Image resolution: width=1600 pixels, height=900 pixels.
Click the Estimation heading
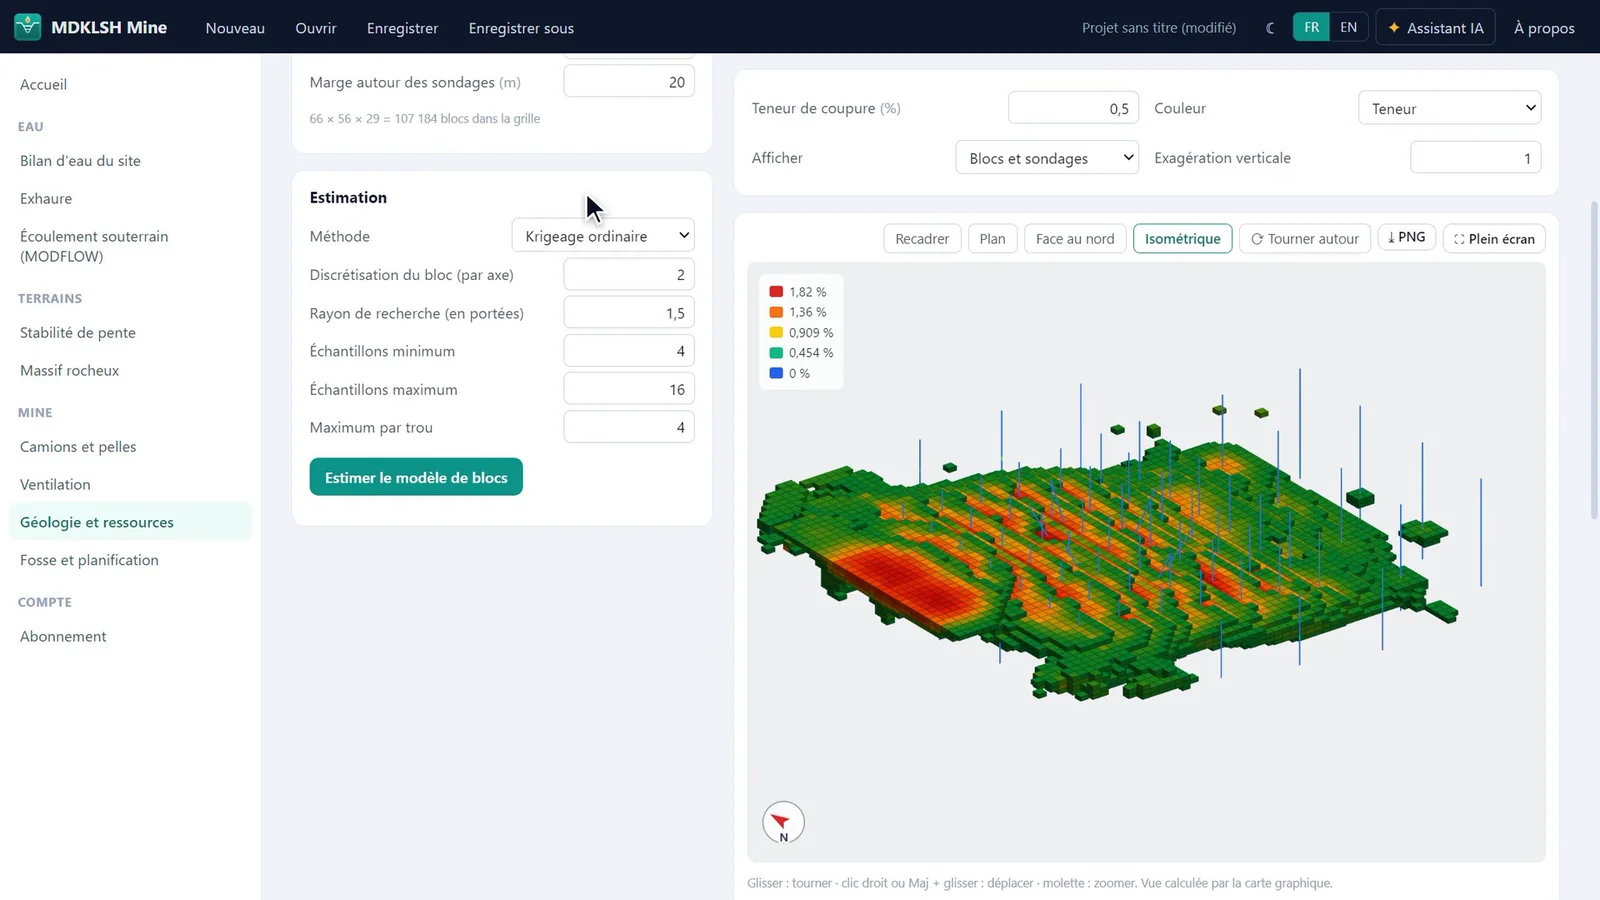click(348, 197)
